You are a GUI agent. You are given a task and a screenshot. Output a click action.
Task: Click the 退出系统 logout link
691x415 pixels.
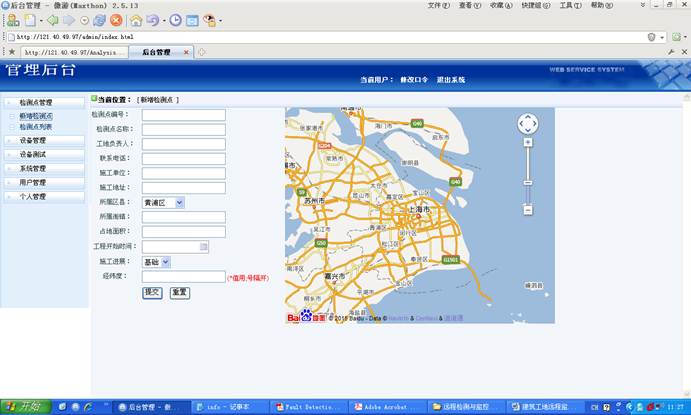[x=451, y=79]
